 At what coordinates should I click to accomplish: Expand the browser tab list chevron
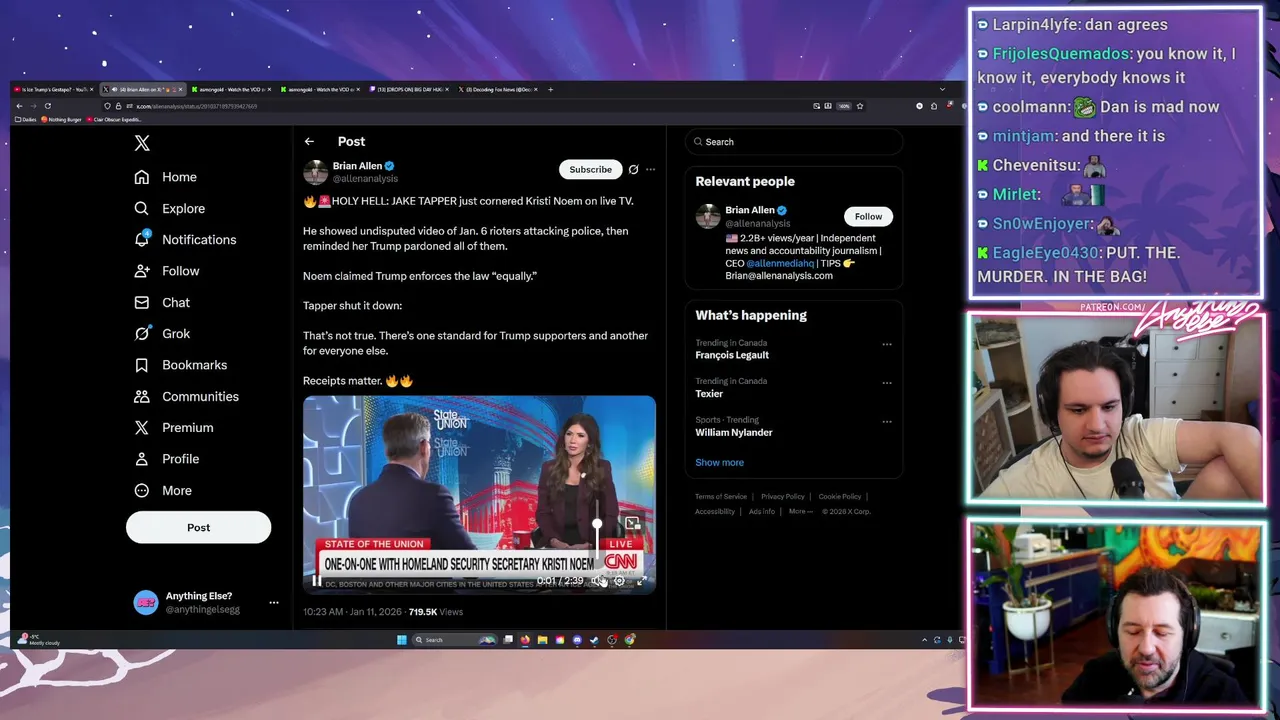[x=942, y=89]
